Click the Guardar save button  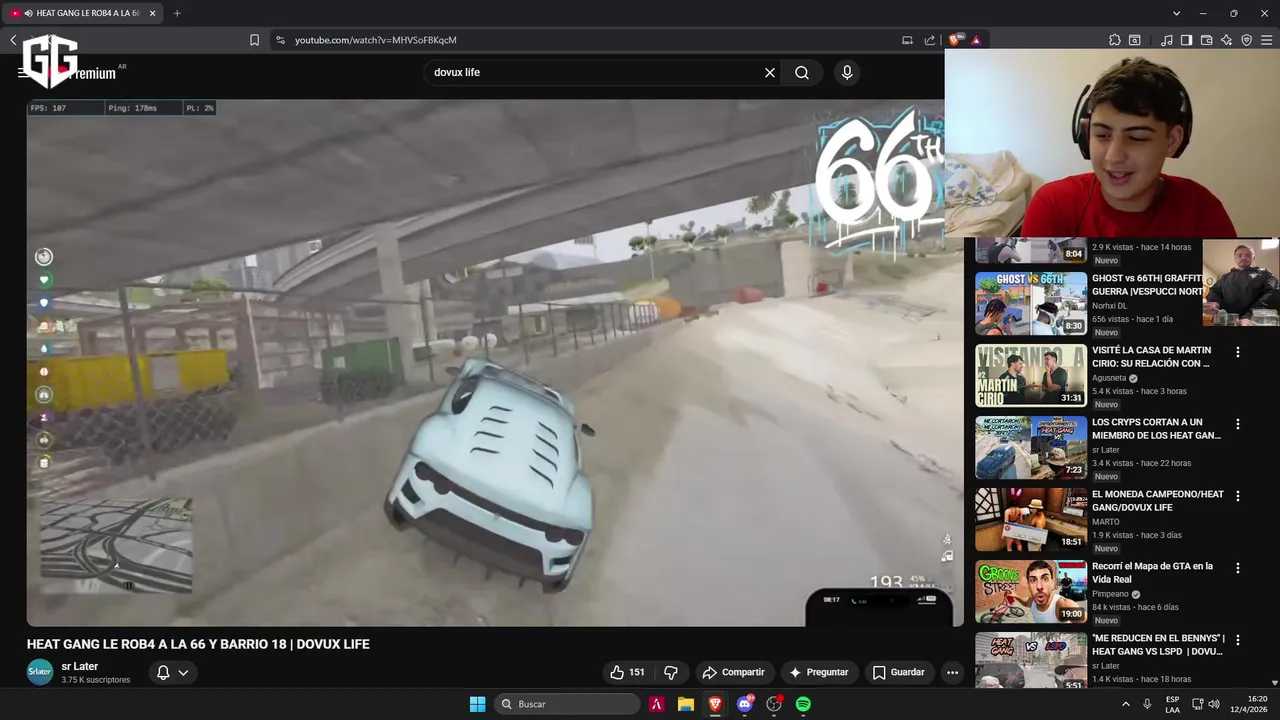click(898, 672)
